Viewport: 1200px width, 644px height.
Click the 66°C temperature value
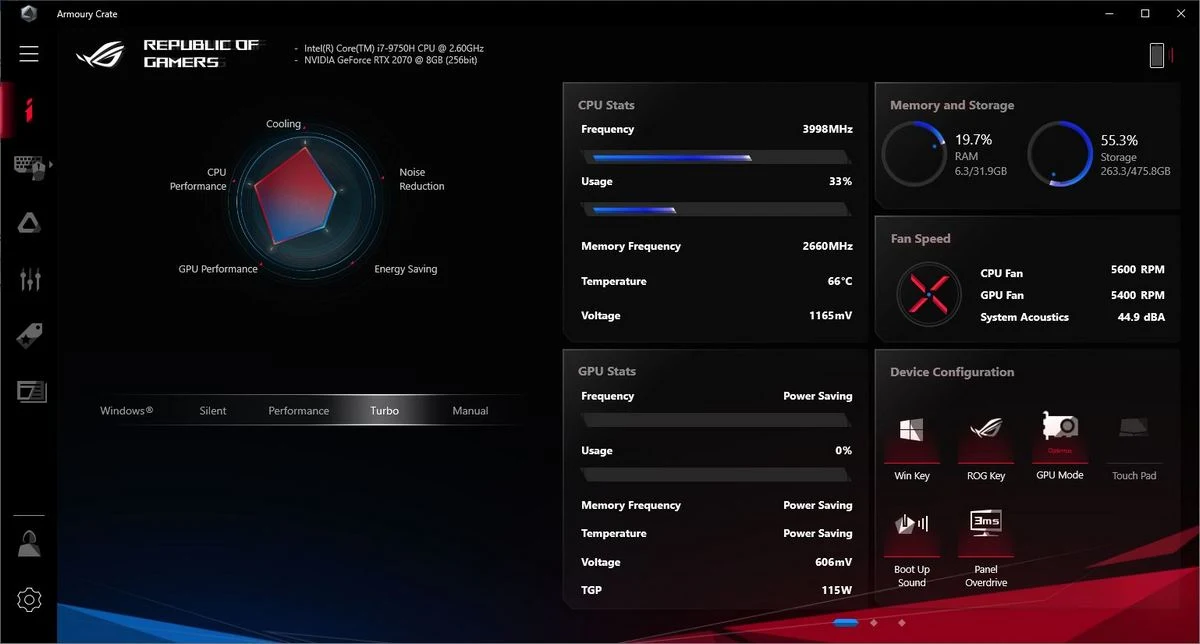click(840, 281)
